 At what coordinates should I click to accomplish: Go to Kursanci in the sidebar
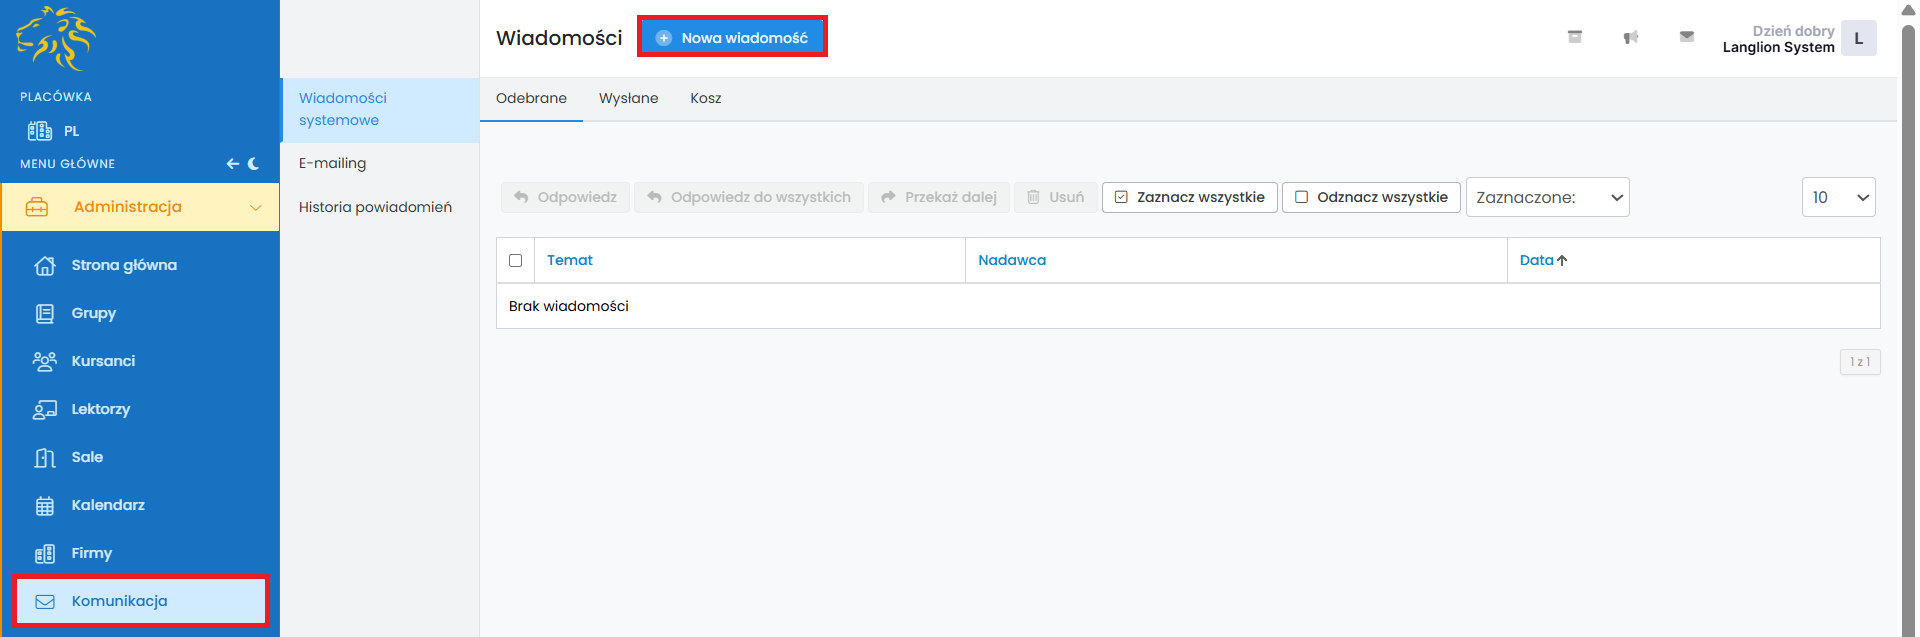103,361
